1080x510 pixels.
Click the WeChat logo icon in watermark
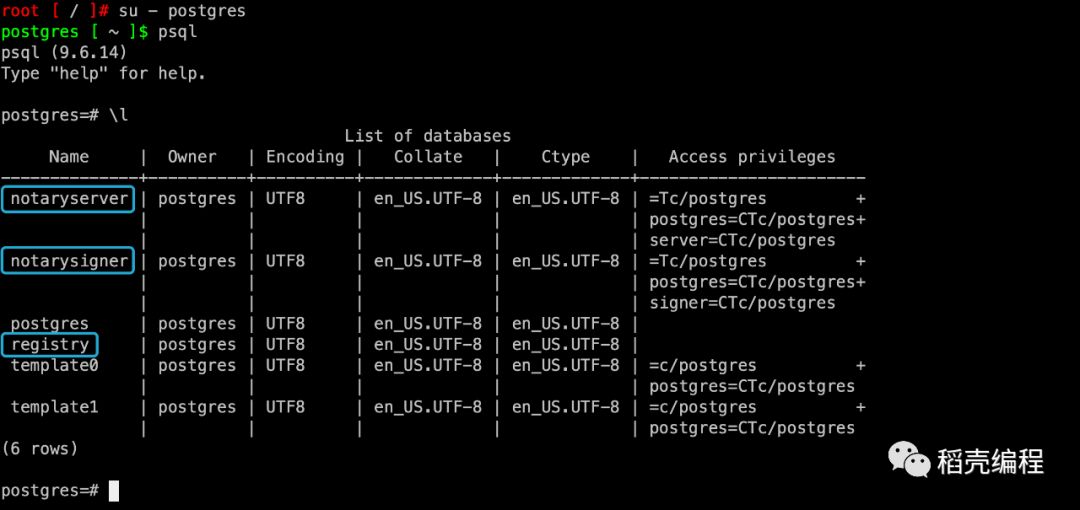[x=908, y=460]
